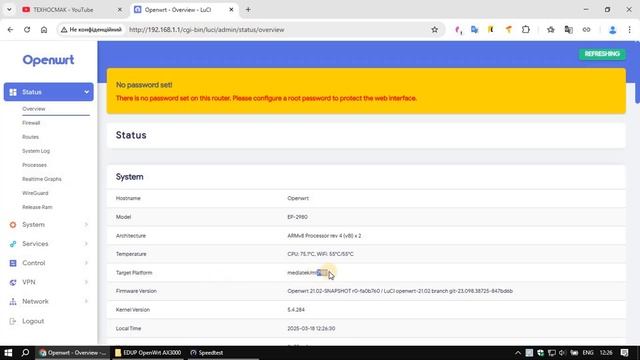Image resolution: width=640 pixels, height=360 pixels.
Task: Open the Processes page
Action: click(x=34, y=165)
